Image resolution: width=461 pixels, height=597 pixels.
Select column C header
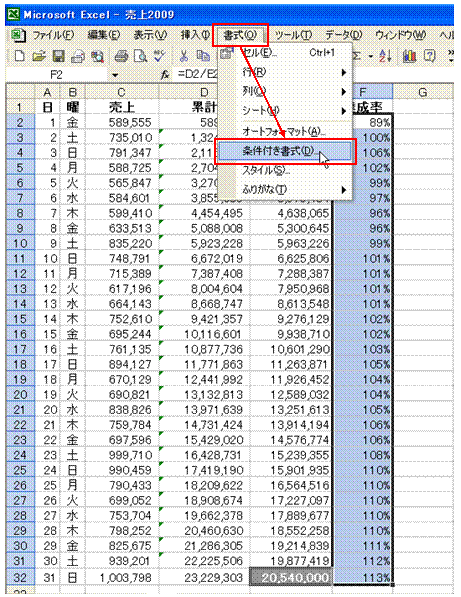point(121,93)
